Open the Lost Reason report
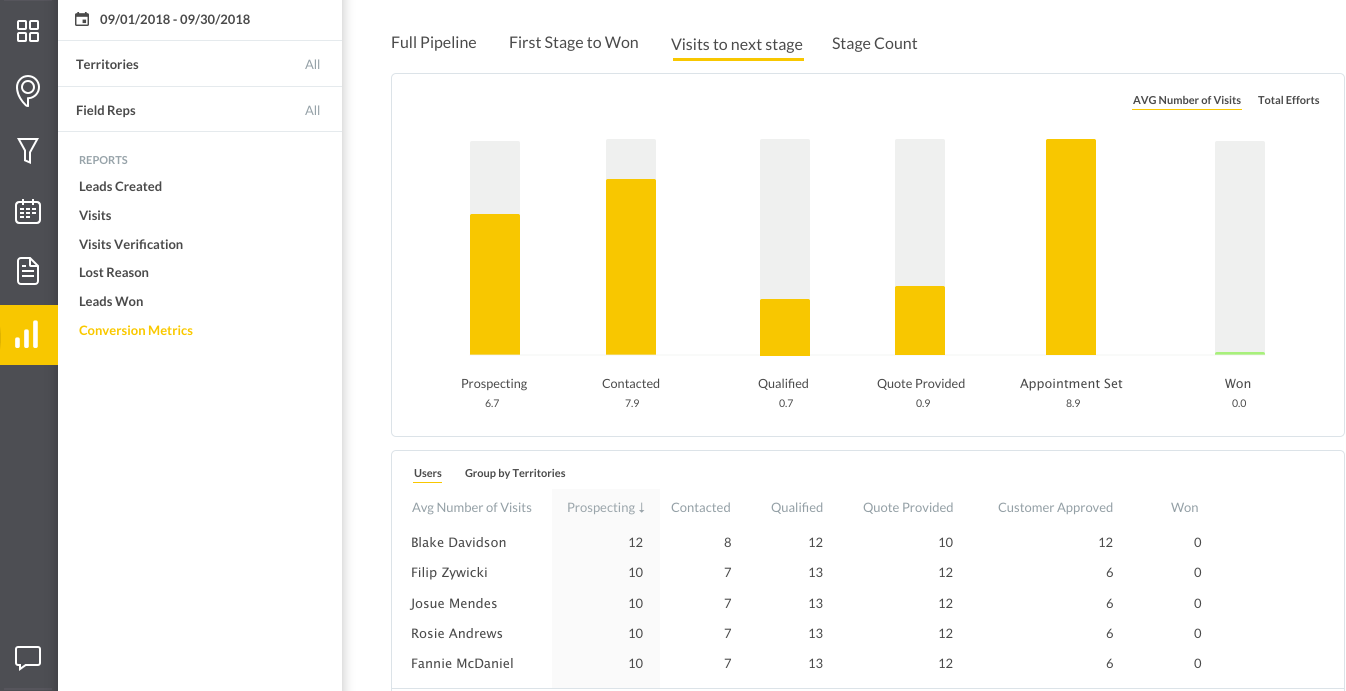Screen dimensions: 1346x691 point(114,272)
